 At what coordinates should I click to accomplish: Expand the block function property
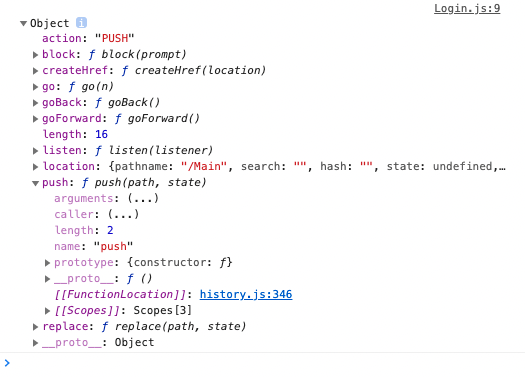pos(35,55)
